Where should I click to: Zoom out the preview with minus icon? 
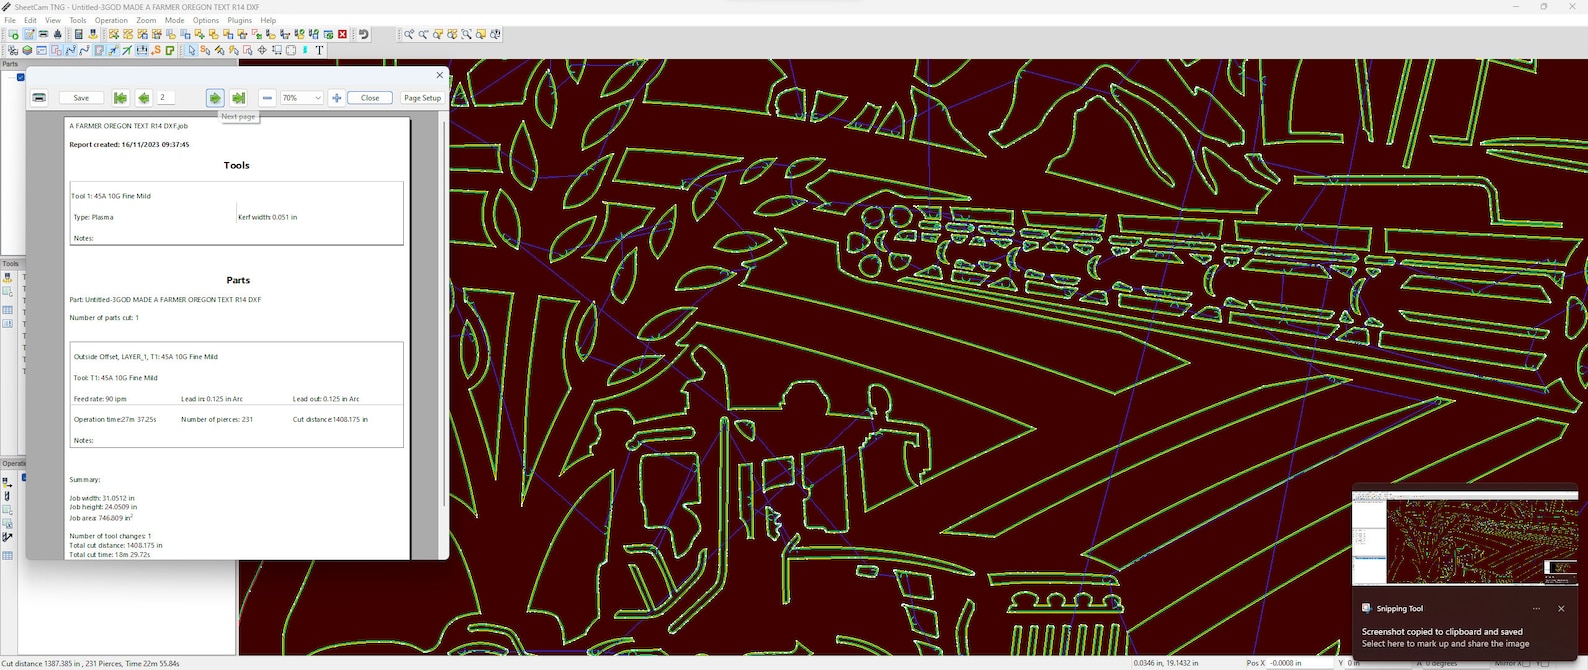point(267,98)
